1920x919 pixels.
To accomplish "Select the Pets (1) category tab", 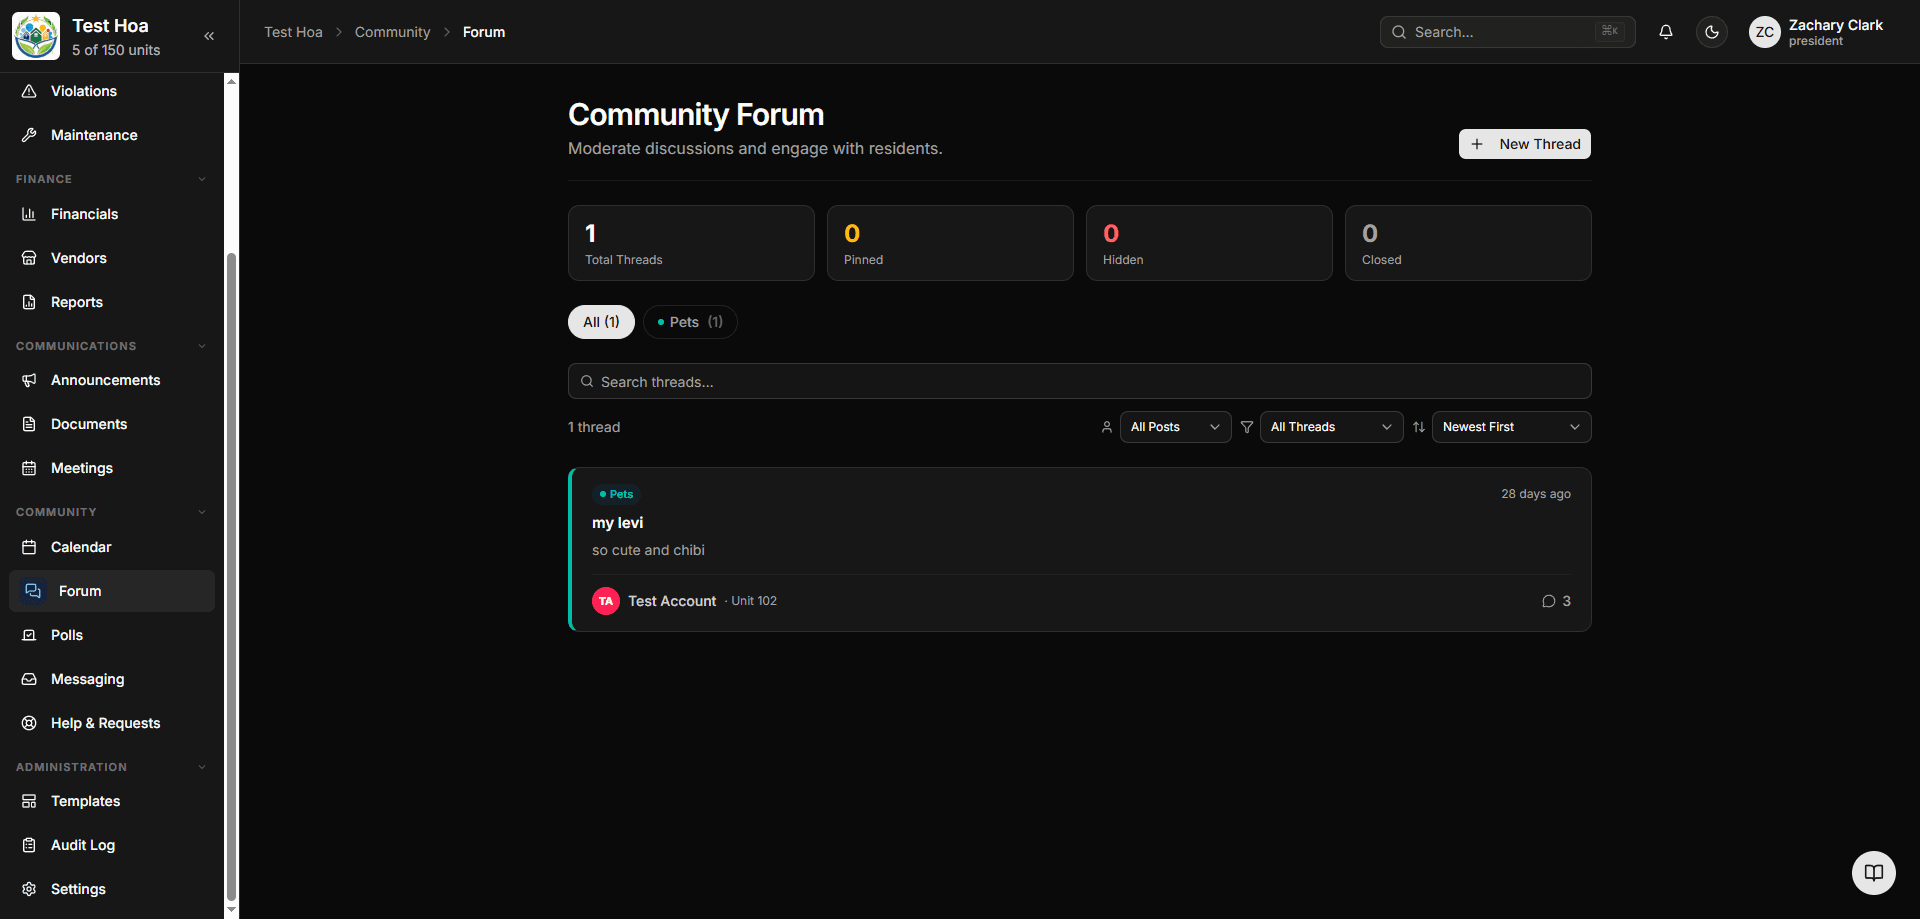I will click(690, 322).
